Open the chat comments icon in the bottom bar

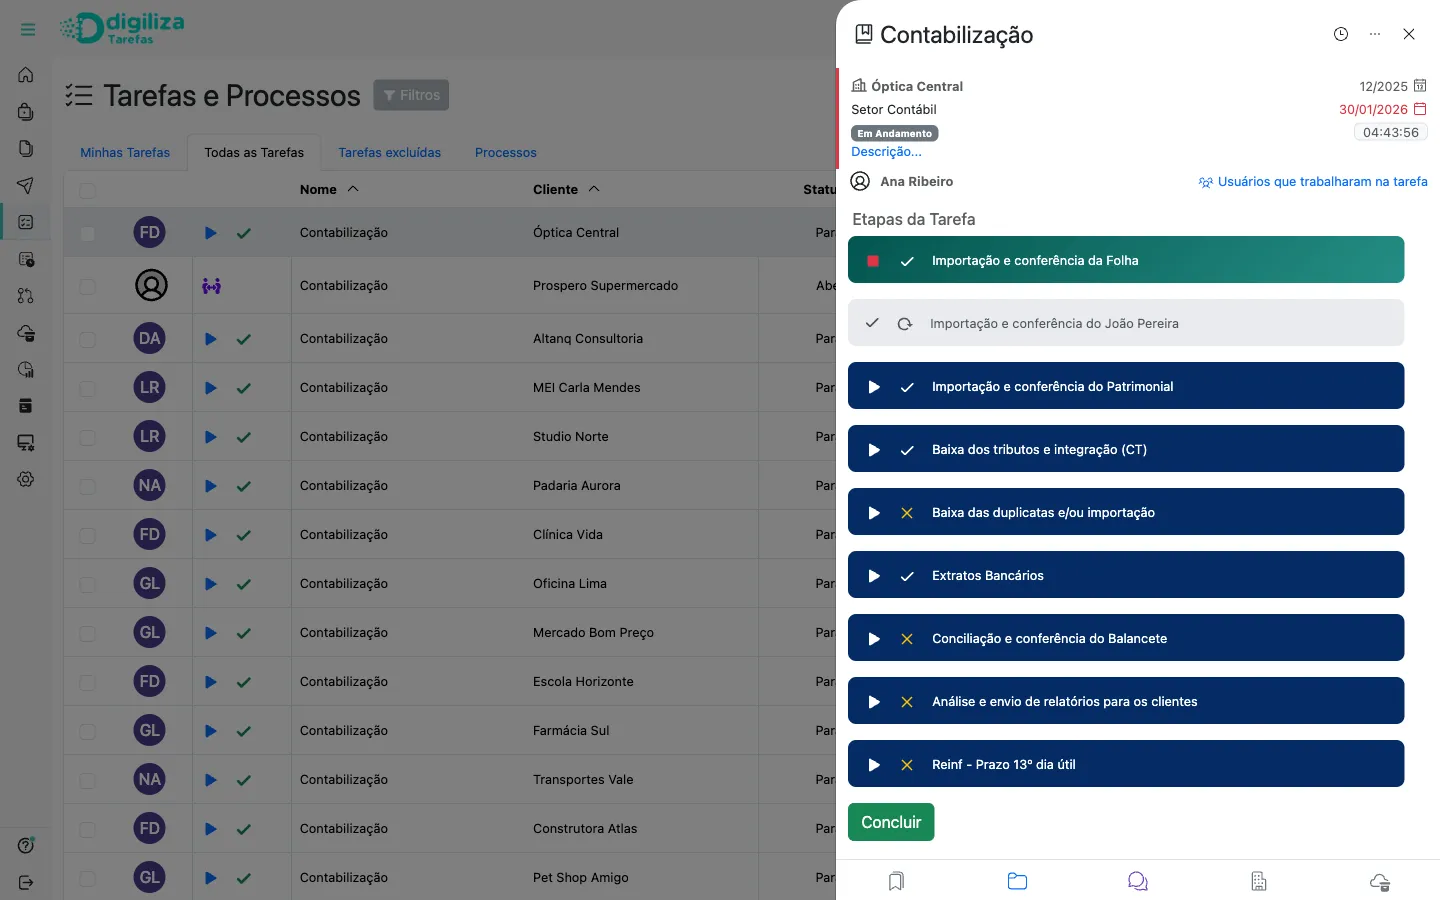pyautogui.click(x=1138, y=881)
